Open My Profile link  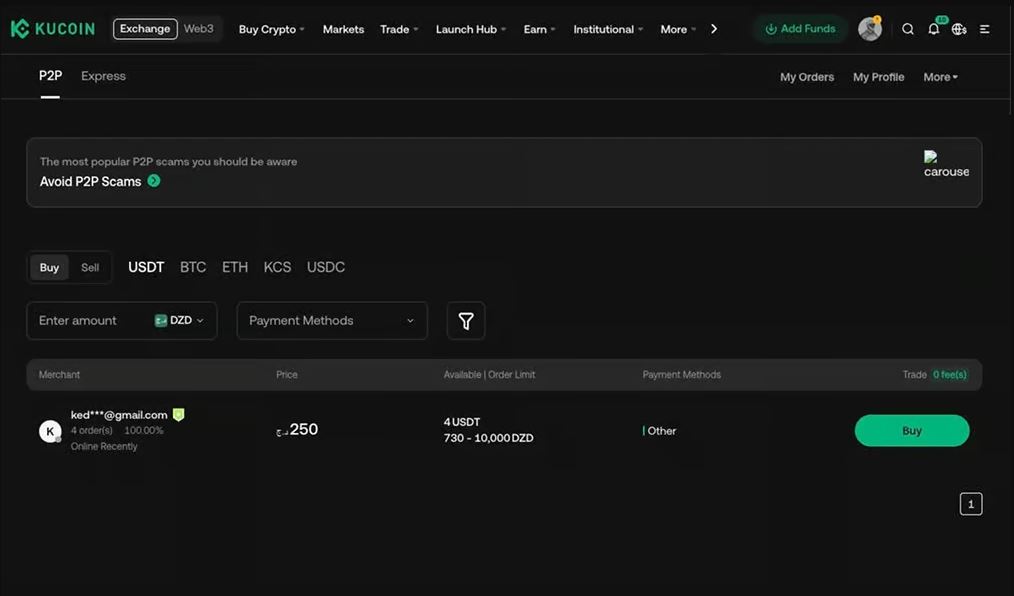pos(878,77)
